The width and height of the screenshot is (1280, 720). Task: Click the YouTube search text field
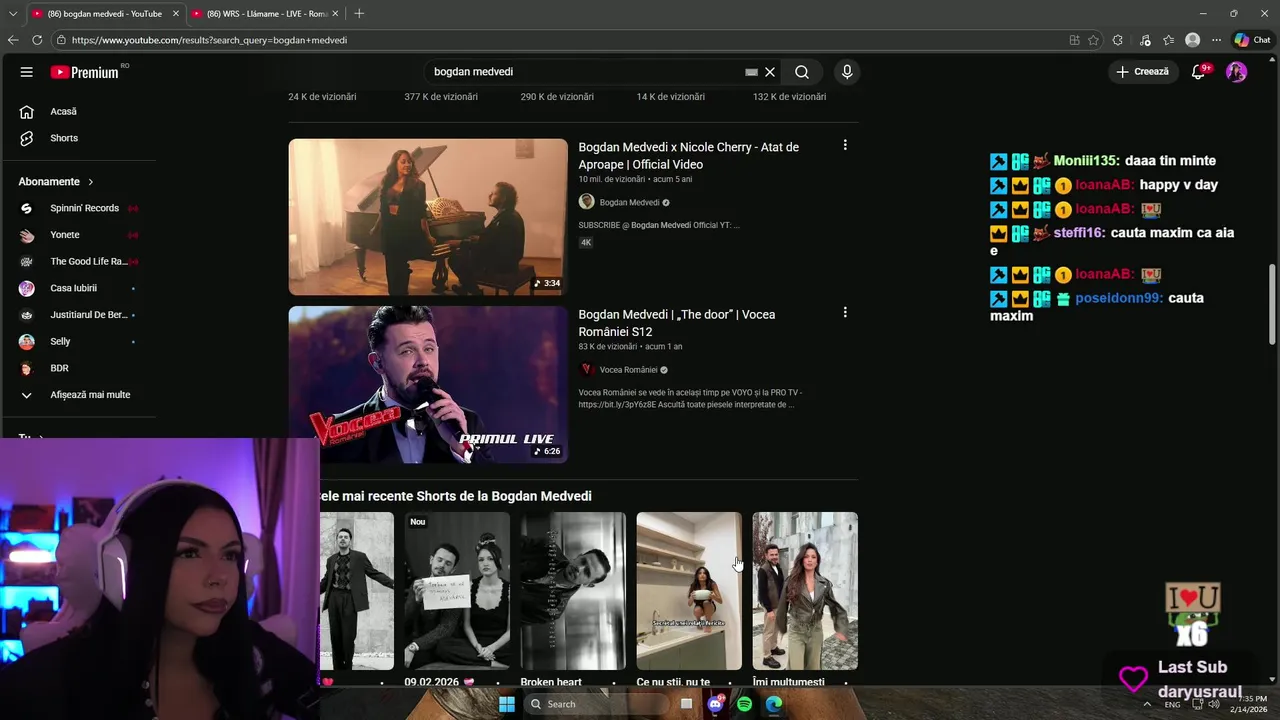pos(585,72)
